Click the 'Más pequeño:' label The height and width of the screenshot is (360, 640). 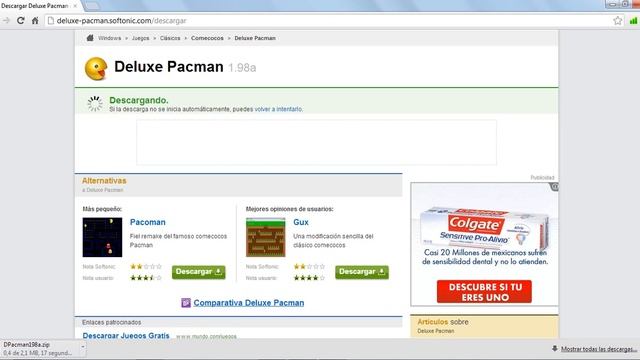[x=102, y=209]
